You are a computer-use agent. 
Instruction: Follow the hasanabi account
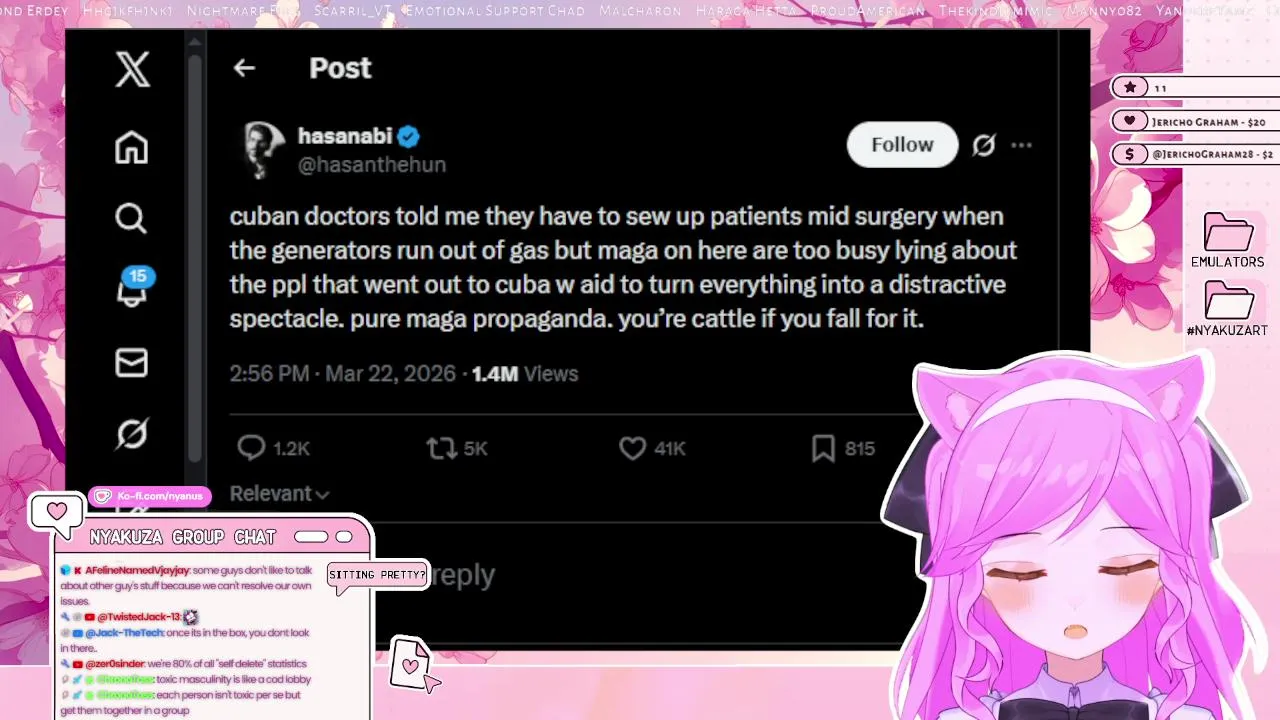coord(902,145)
